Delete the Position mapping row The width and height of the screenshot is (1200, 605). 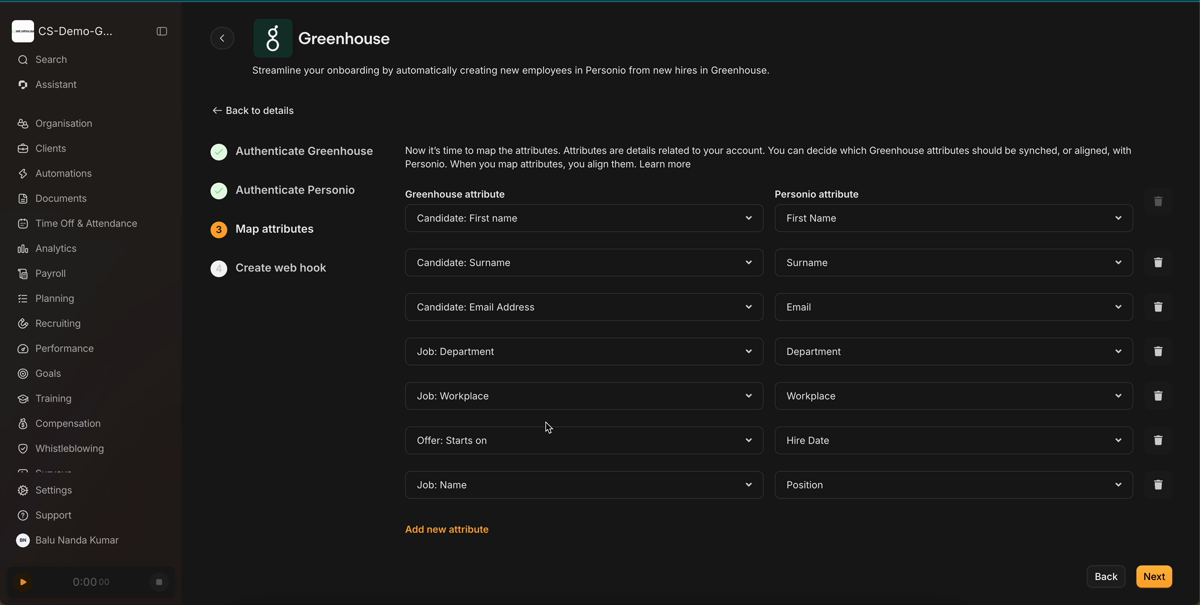(1158, 485)
